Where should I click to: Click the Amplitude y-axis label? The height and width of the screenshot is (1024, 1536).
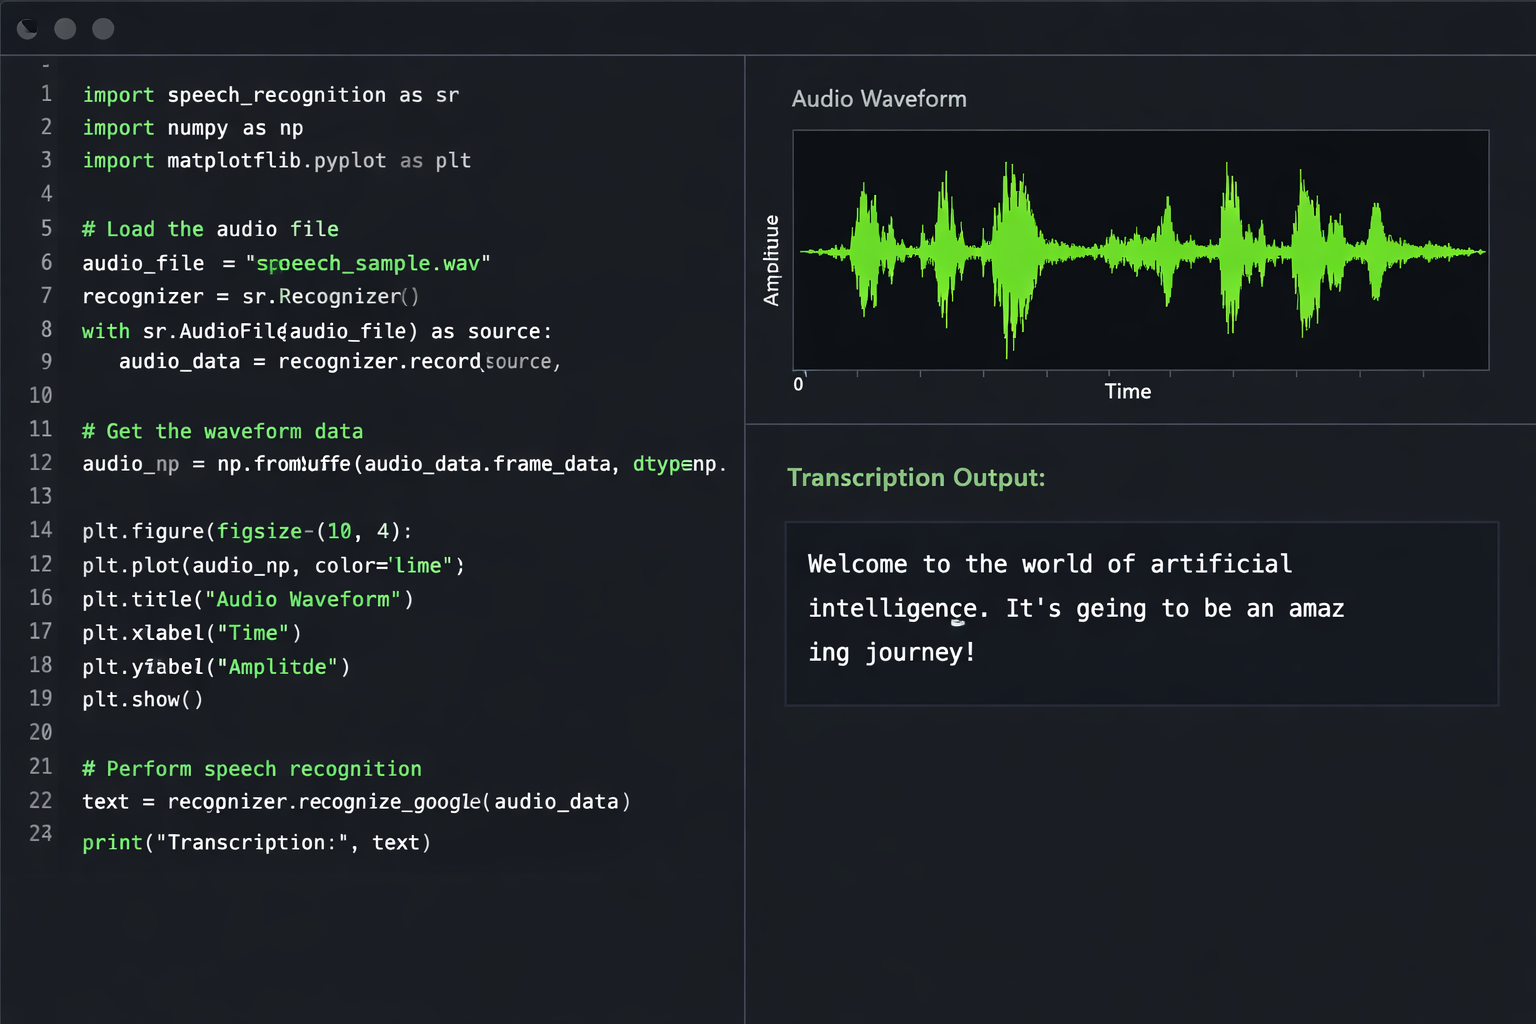tap(771, 260)
